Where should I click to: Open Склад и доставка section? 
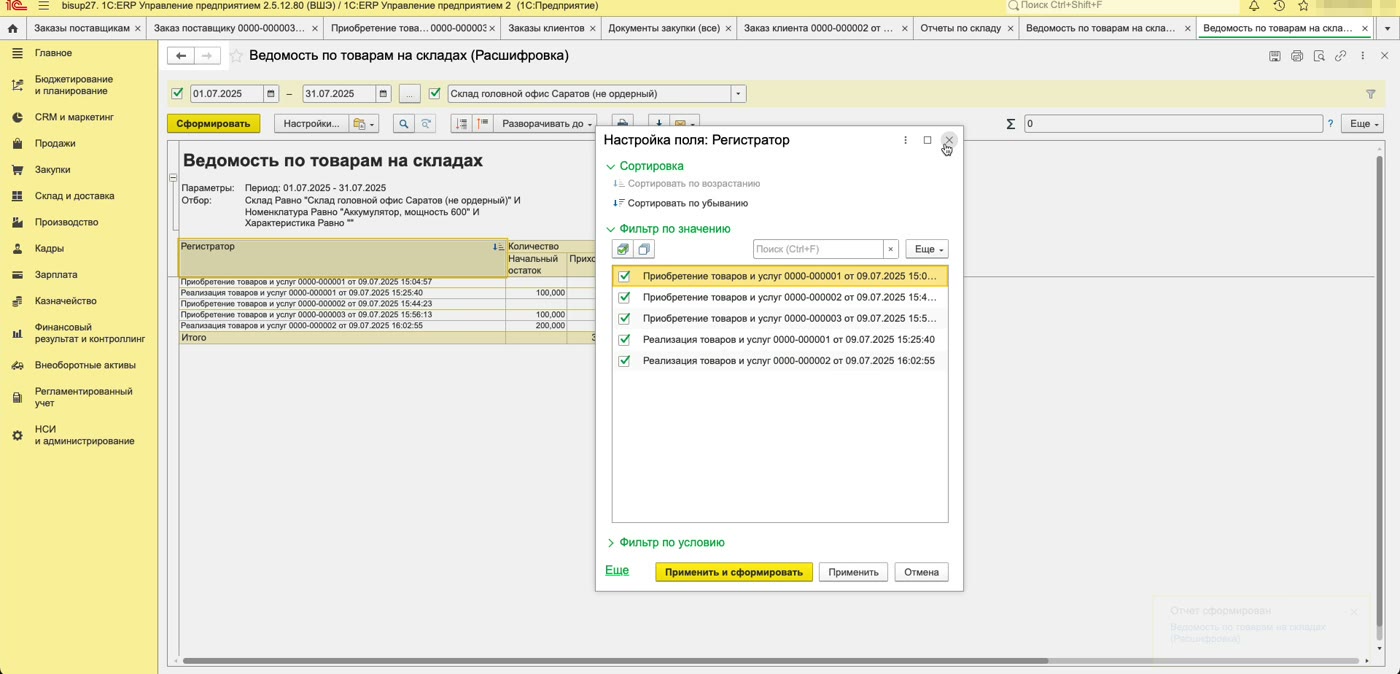coord(75,196)
